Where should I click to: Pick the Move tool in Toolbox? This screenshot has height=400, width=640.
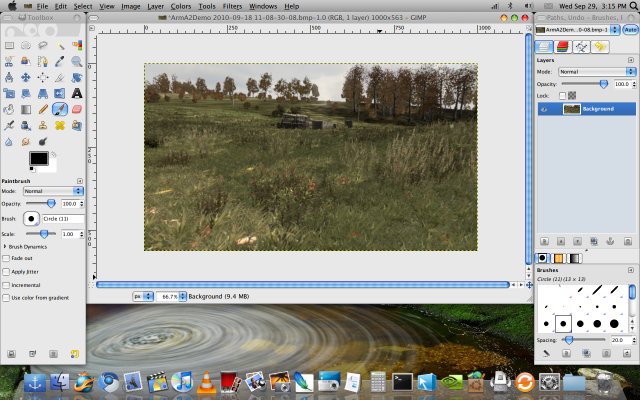pos(26,77)
